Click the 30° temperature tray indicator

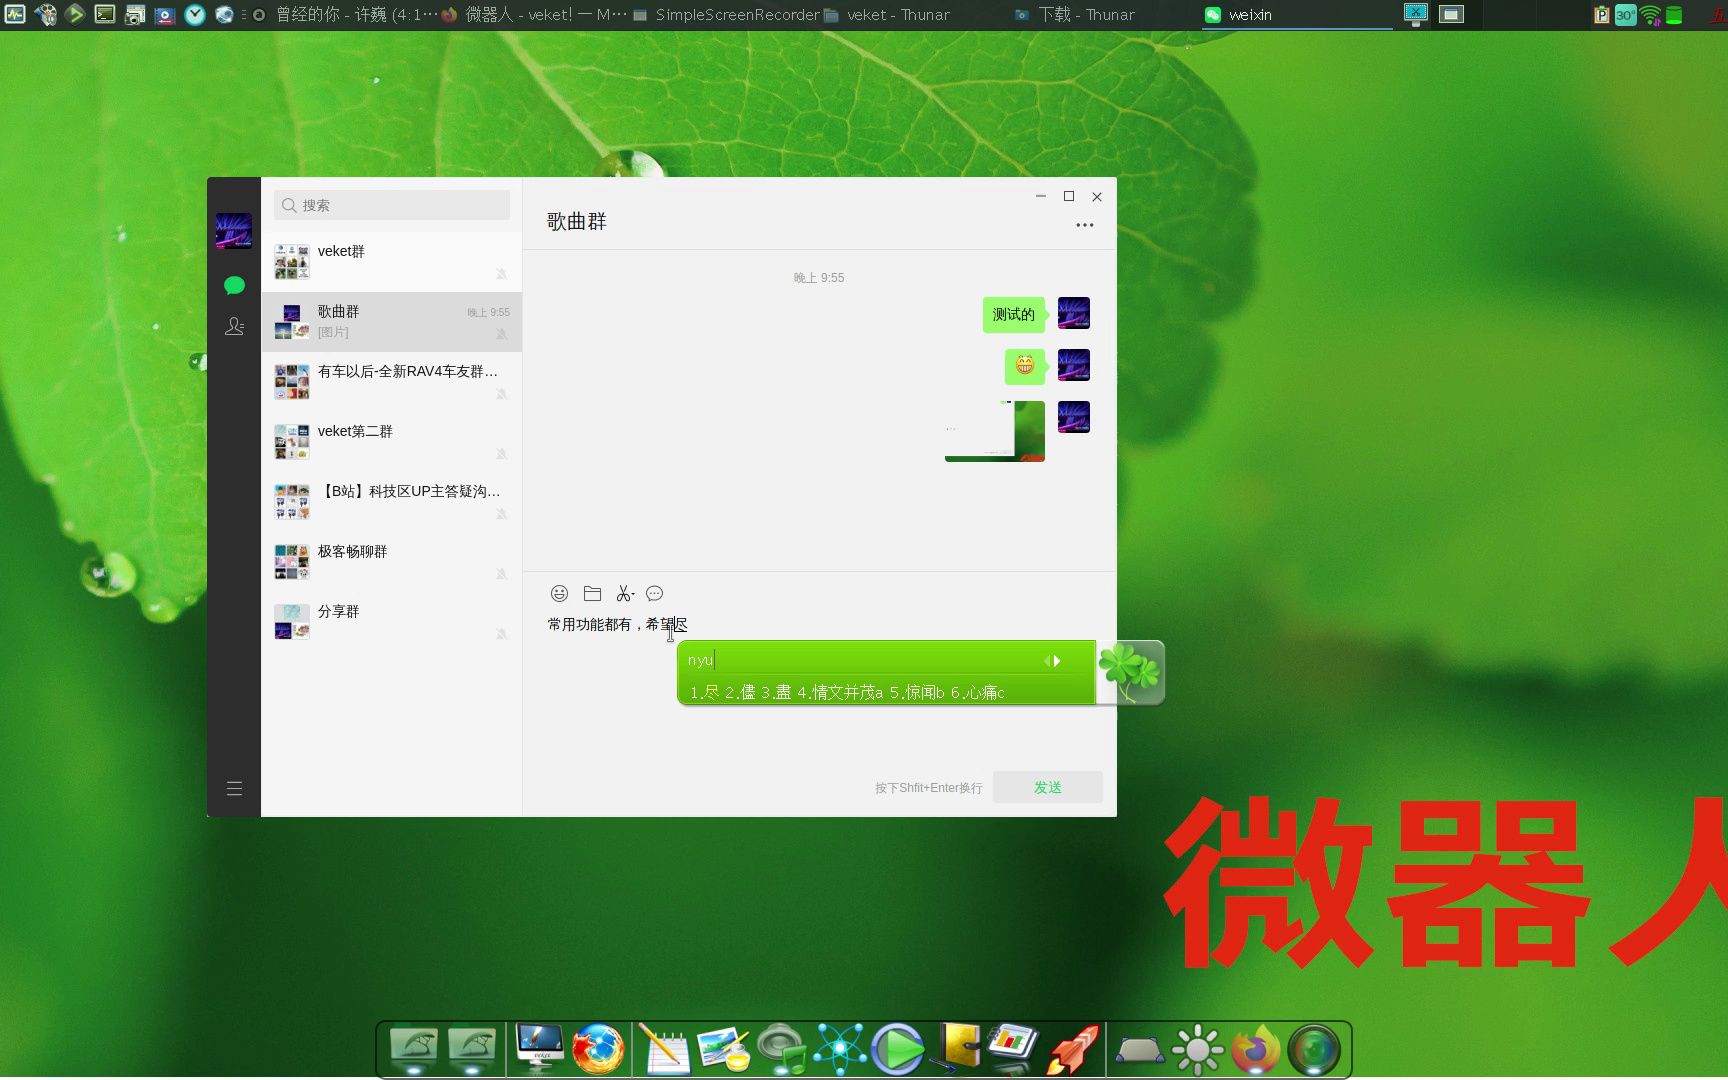point(1626,15)
